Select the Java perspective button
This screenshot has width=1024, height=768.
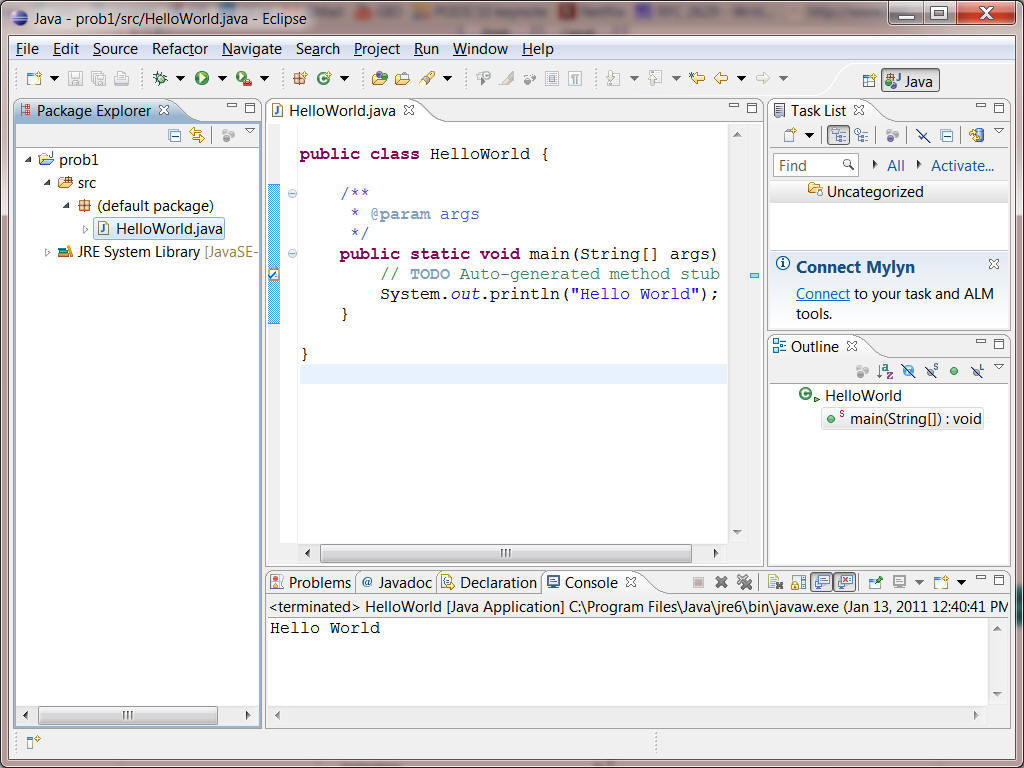point(910,80)
